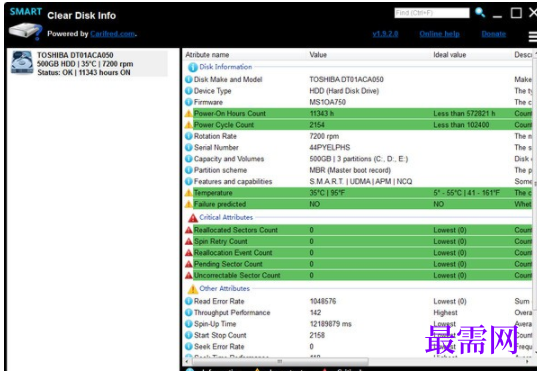Image resolution: width=537 pixels, height=371 pixels.
Task: Click the search magnifier icon
Action: click(480, 13)
